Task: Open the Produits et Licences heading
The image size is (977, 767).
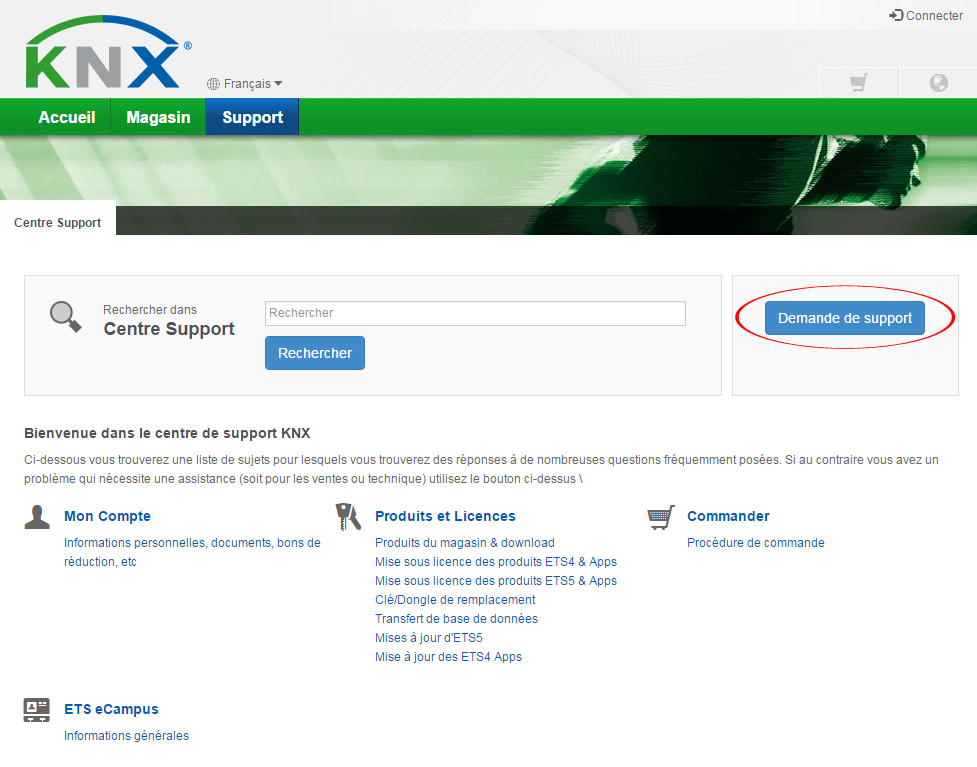Action: click(x=446, y=517)
